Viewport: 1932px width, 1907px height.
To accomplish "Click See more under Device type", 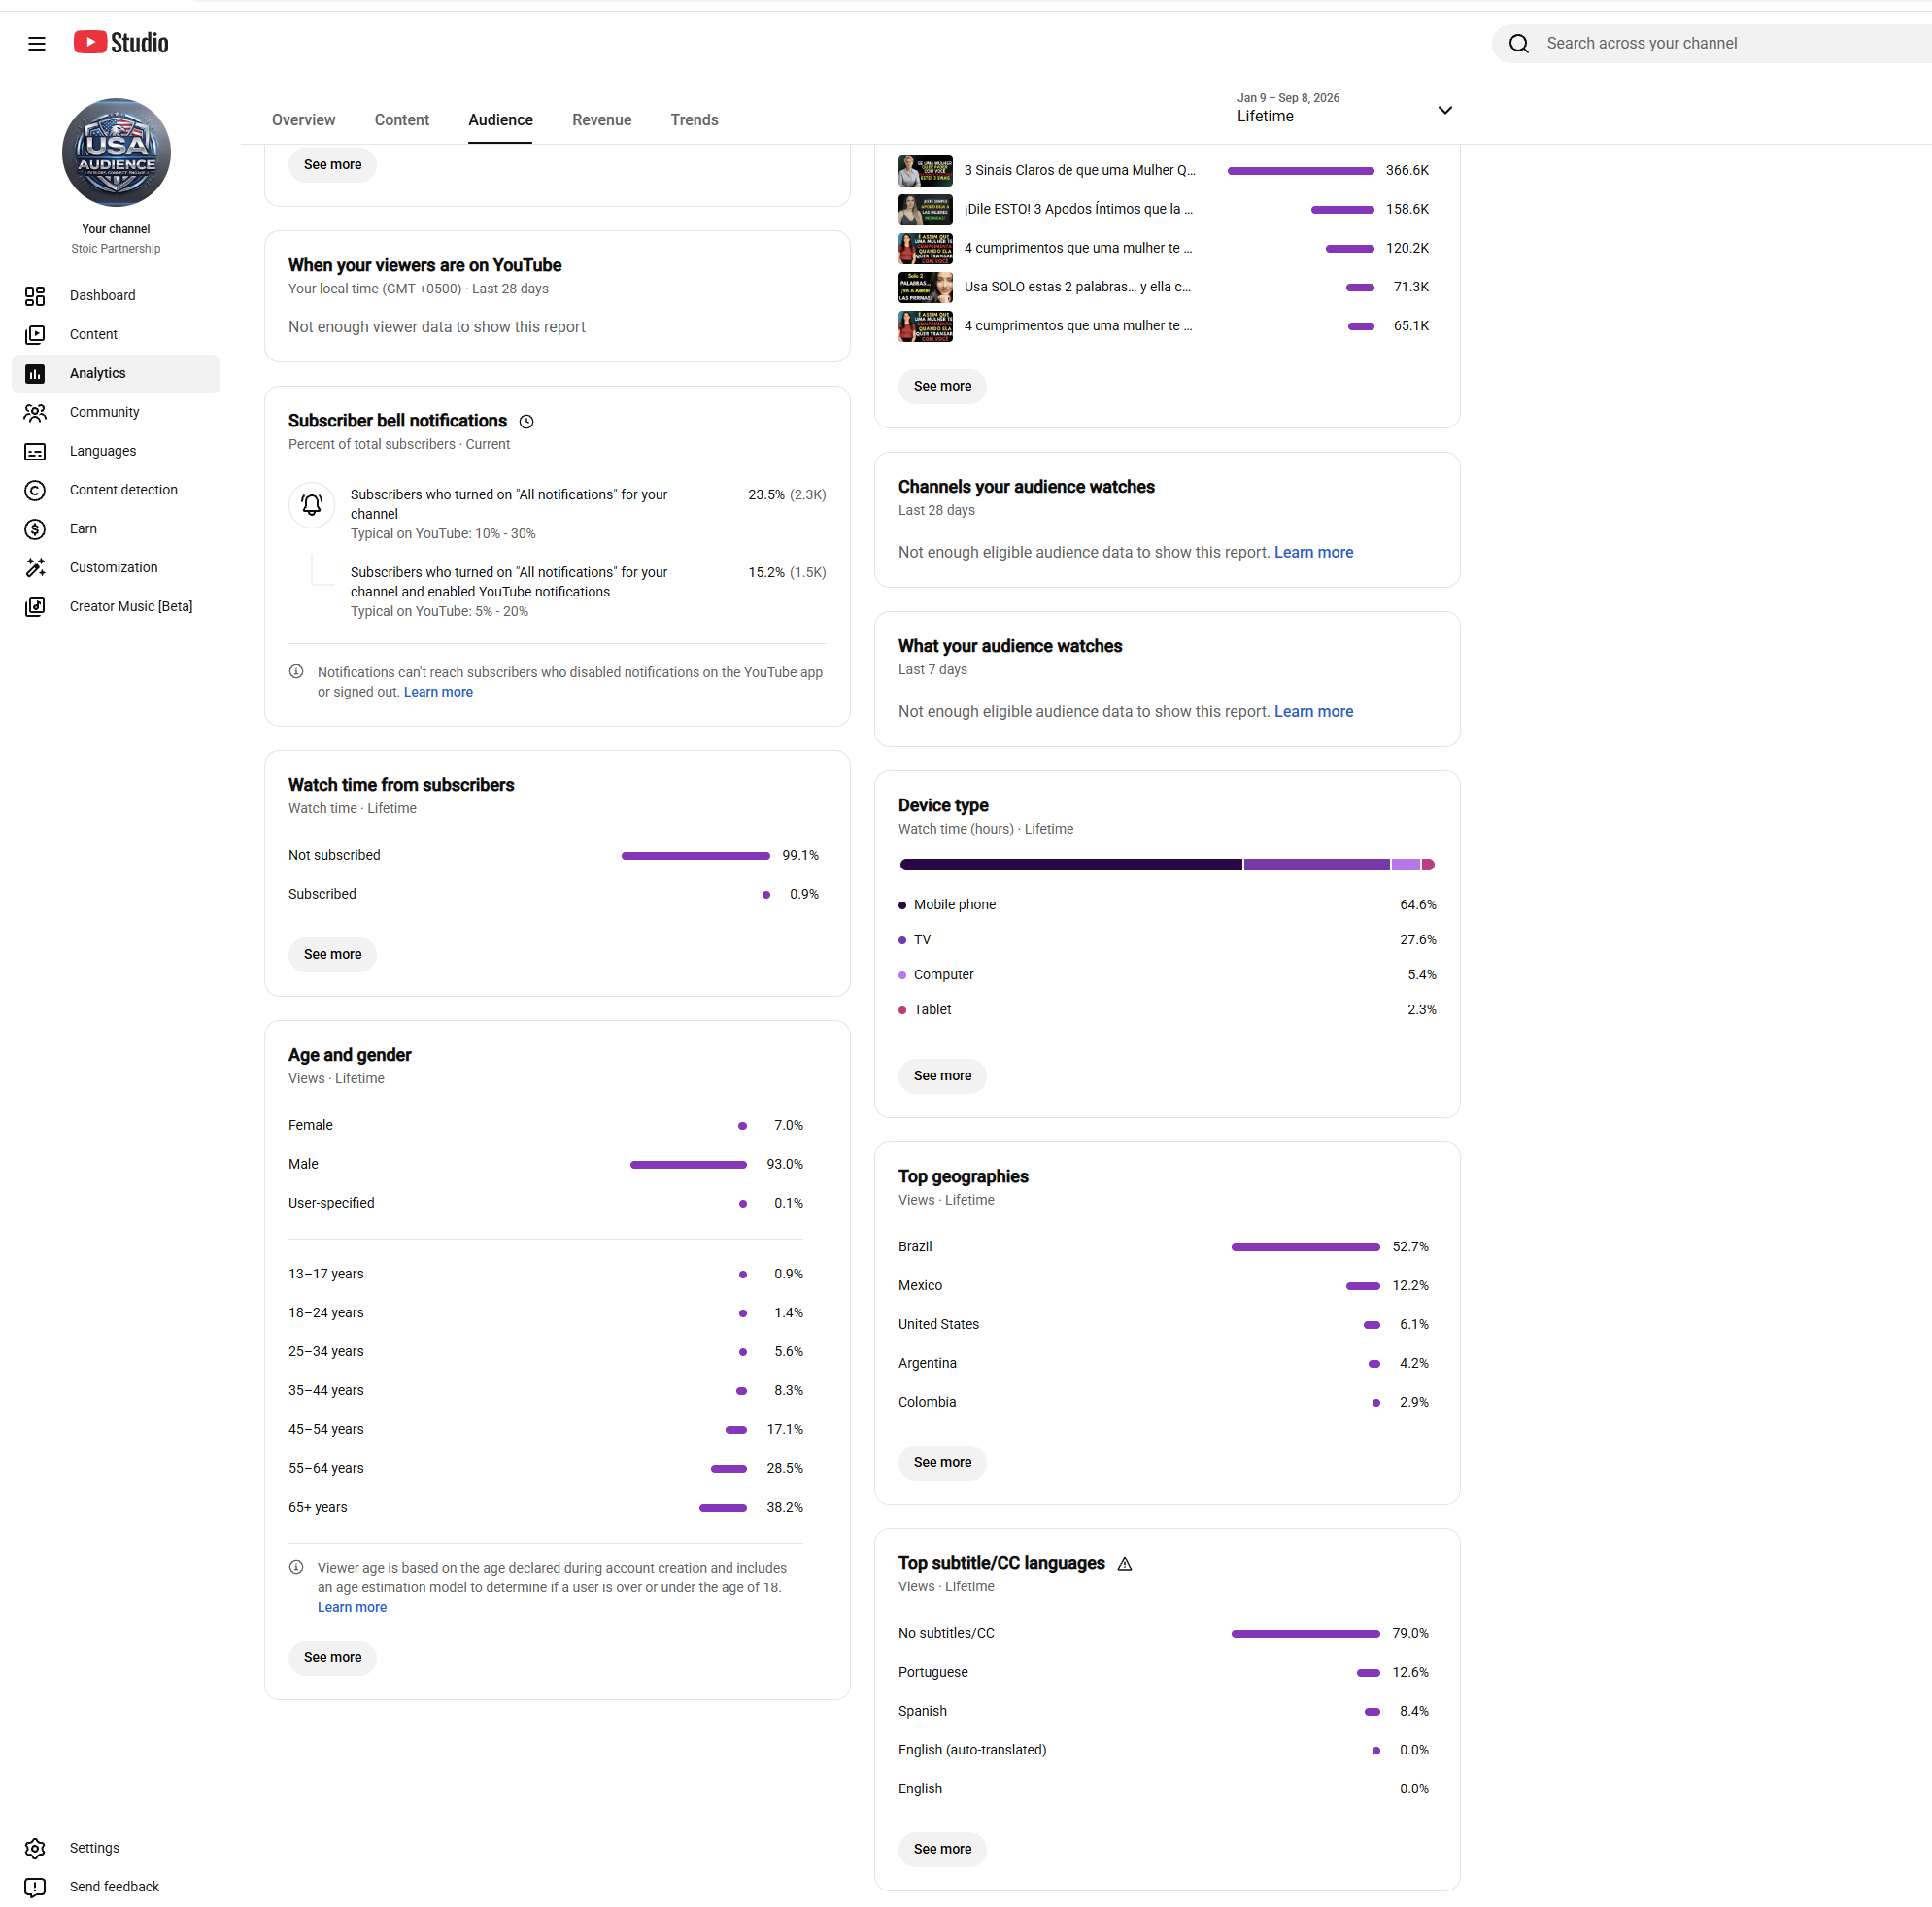I will coord(945,1078).
